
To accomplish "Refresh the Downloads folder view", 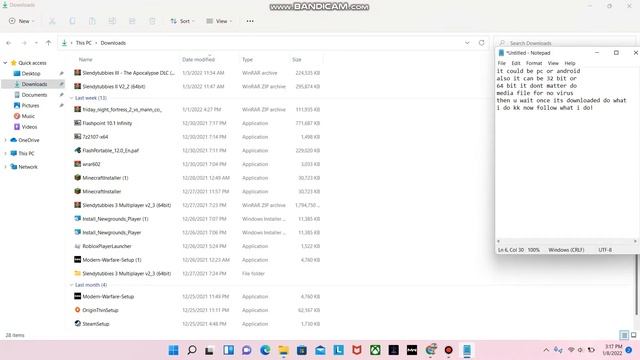I will 482,43.
